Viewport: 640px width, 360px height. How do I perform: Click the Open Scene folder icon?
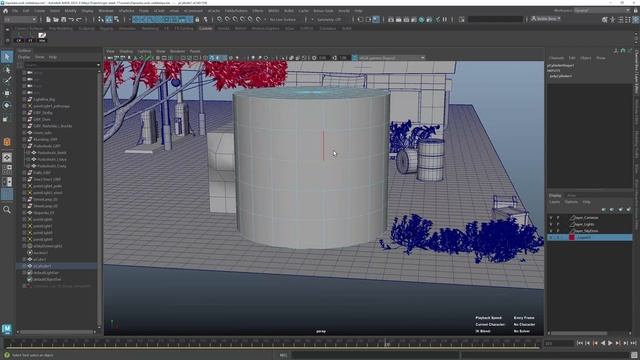(56, 20)
